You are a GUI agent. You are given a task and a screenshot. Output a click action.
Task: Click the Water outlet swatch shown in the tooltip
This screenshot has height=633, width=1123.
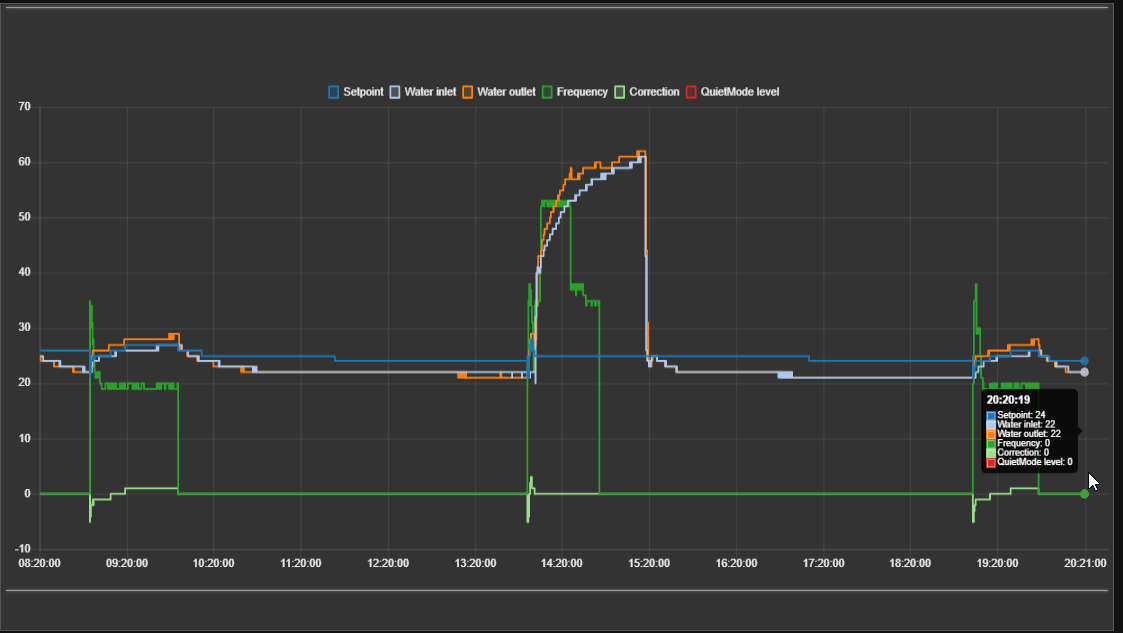click(991, 433)
